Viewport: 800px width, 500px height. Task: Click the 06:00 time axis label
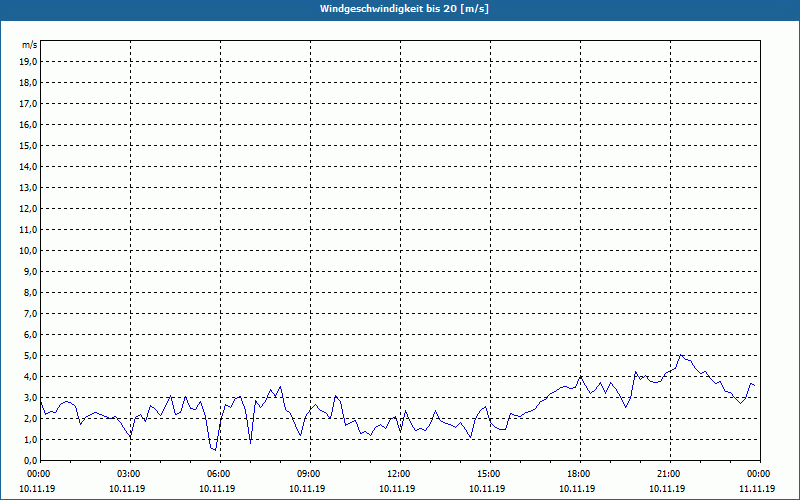tap(220, 474)
